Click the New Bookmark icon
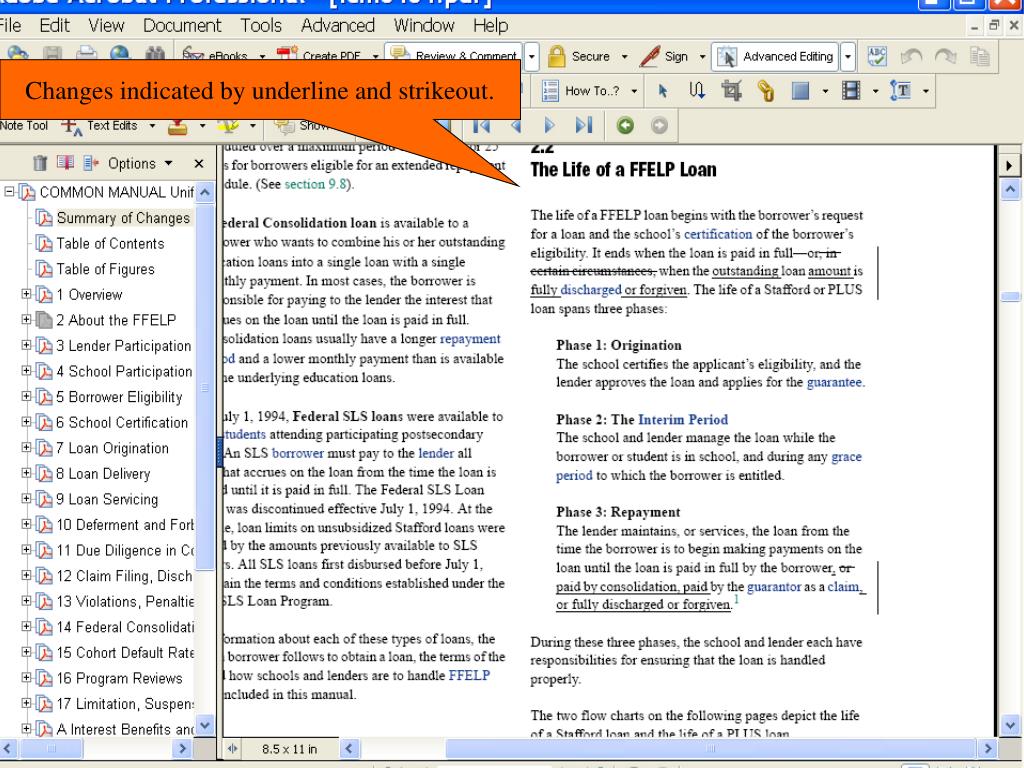The height and width of the screenshot is (768, 1024). 65,162
